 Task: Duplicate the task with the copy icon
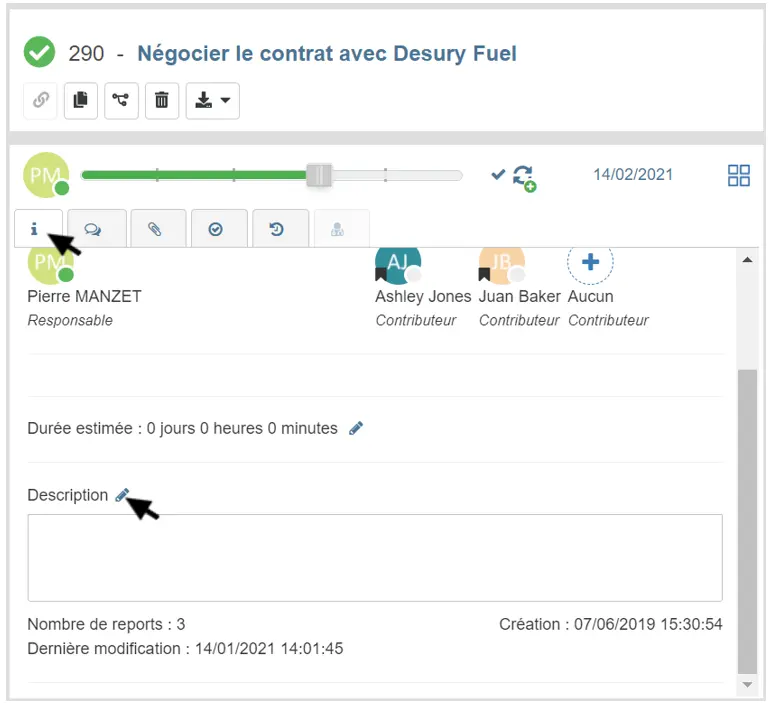(81, 100)
